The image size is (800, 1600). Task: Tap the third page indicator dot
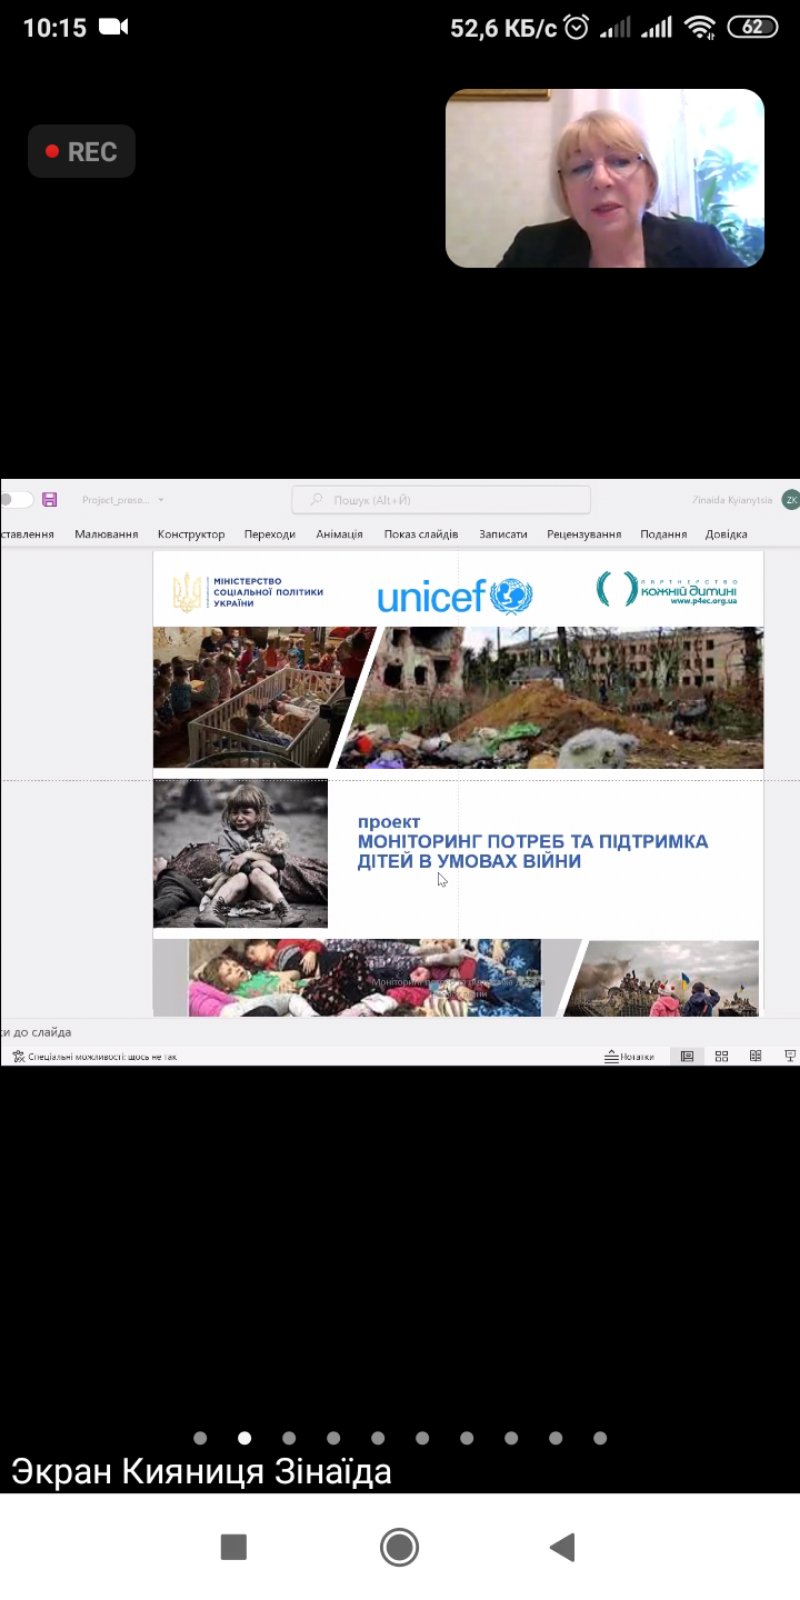pyautogui.click(x=289, y=1438)
